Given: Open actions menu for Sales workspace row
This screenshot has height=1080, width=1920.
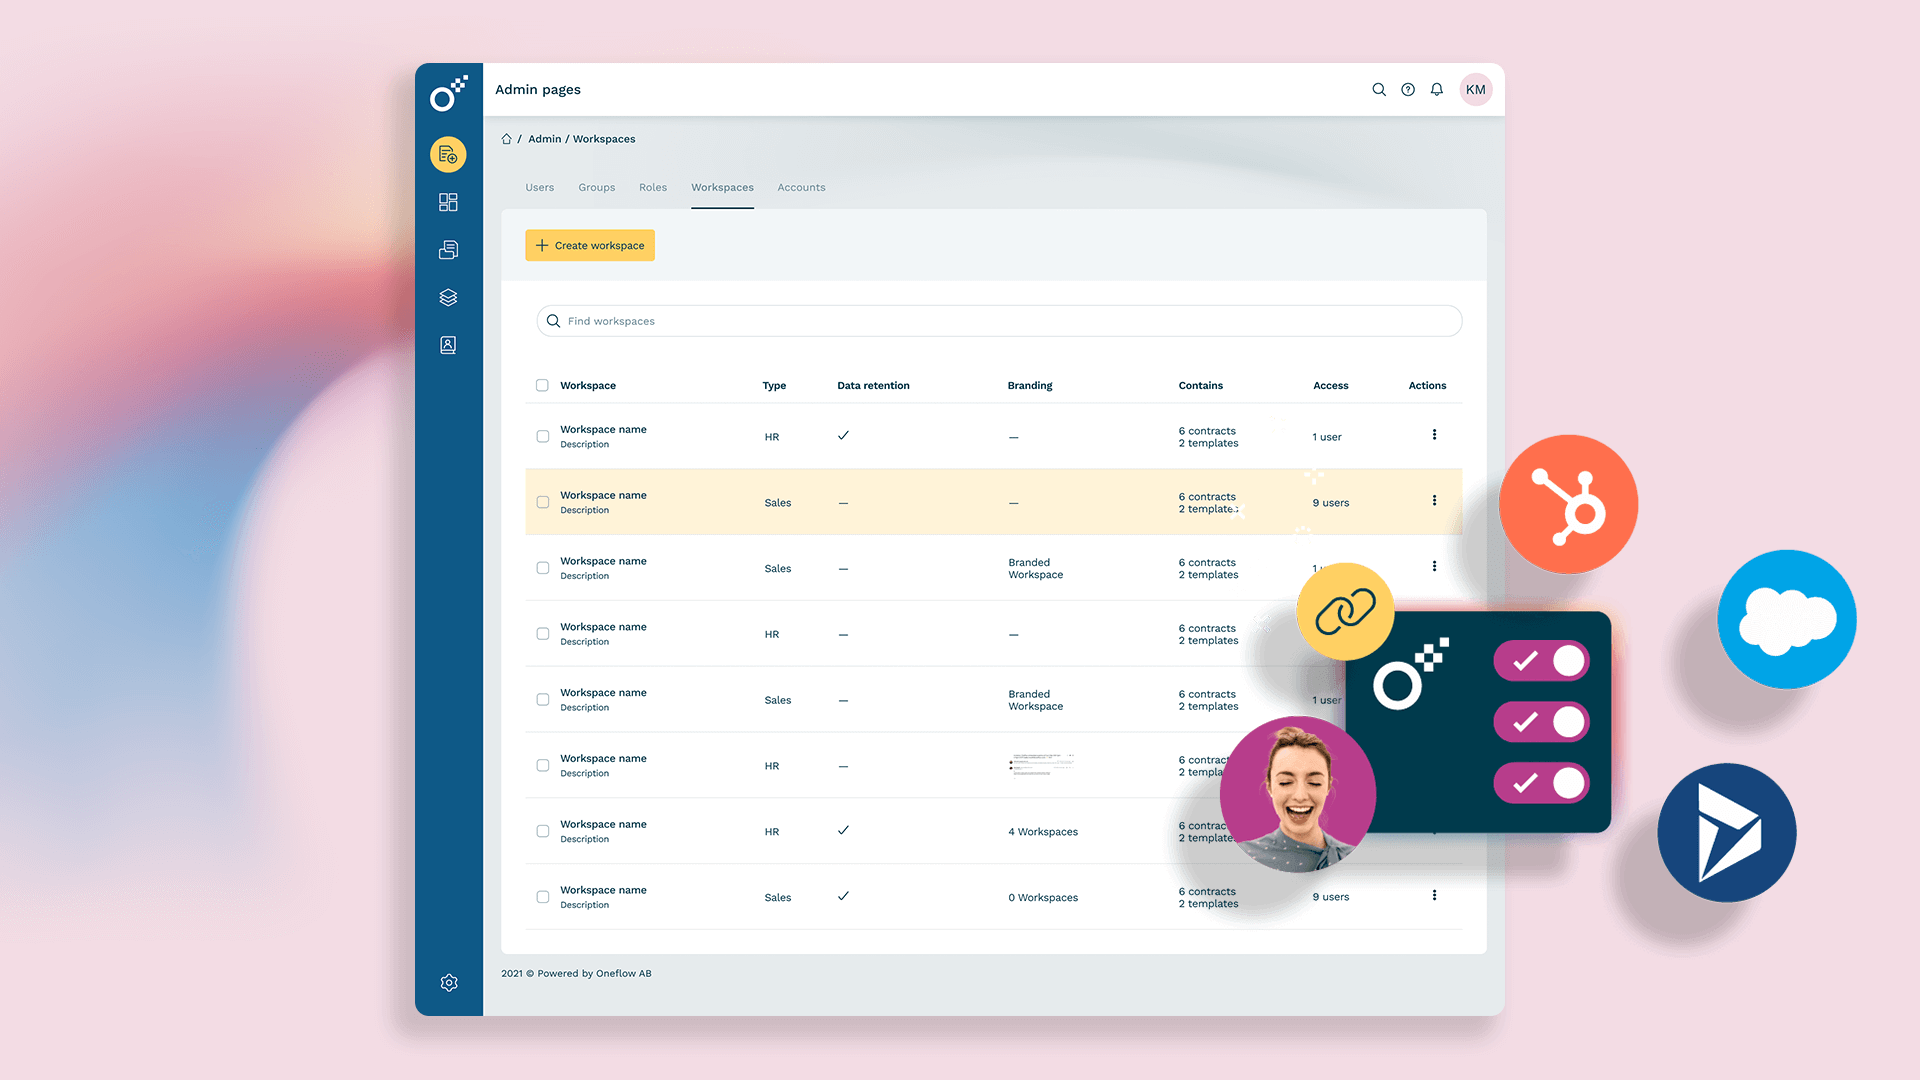Looking at the screenshot, I should 1435,500.
